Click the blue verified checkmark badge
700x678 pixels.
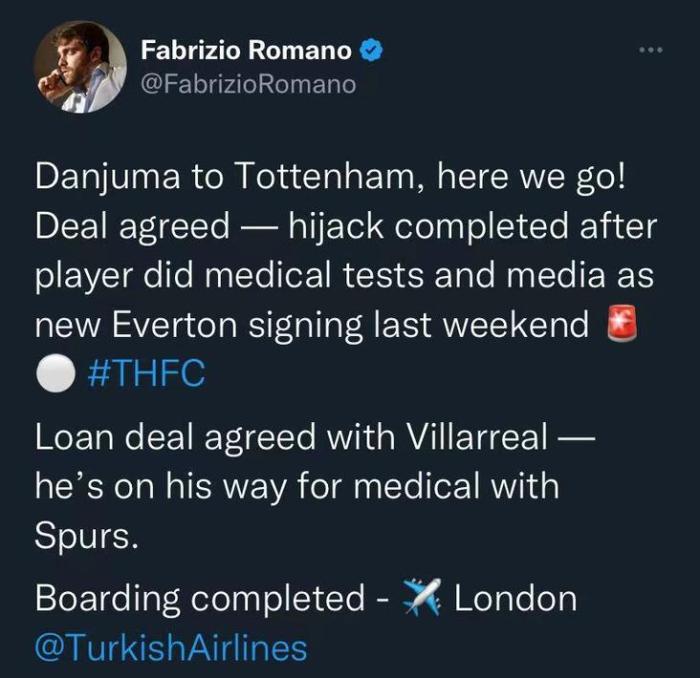point(373,49)
